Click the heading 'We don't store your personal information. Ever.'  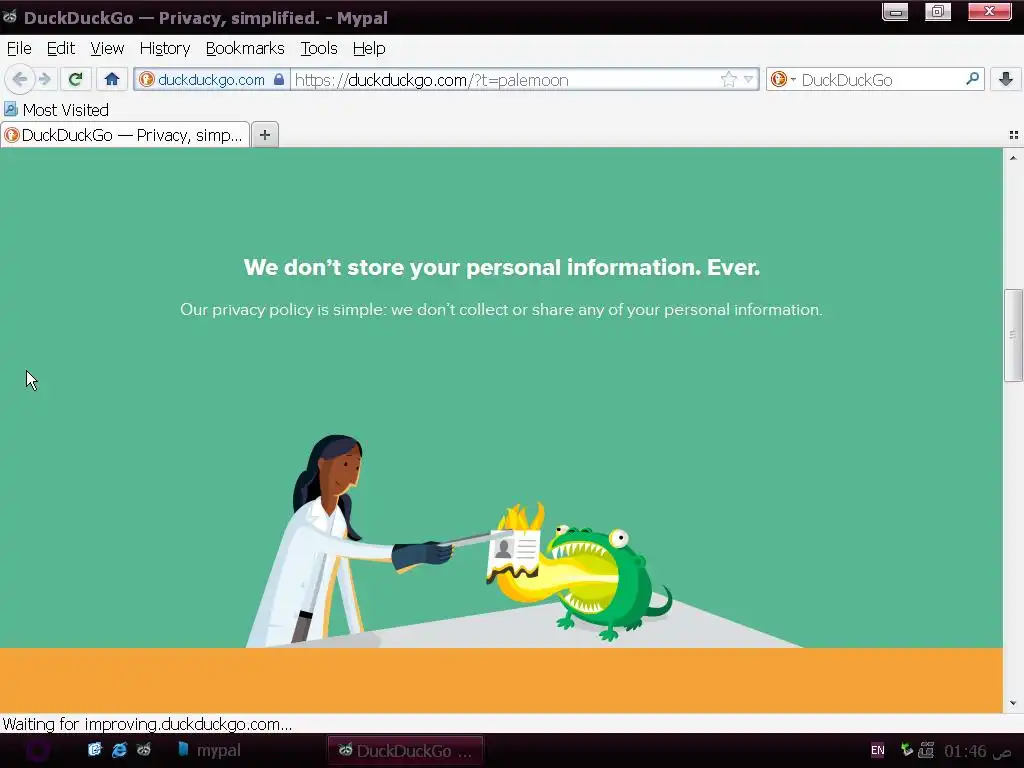pyautogui.click(x=502, y=267)
